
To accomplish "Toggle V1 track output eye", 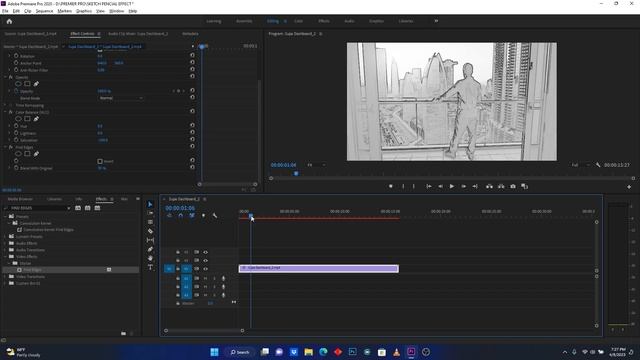I will tap(205, 269).
